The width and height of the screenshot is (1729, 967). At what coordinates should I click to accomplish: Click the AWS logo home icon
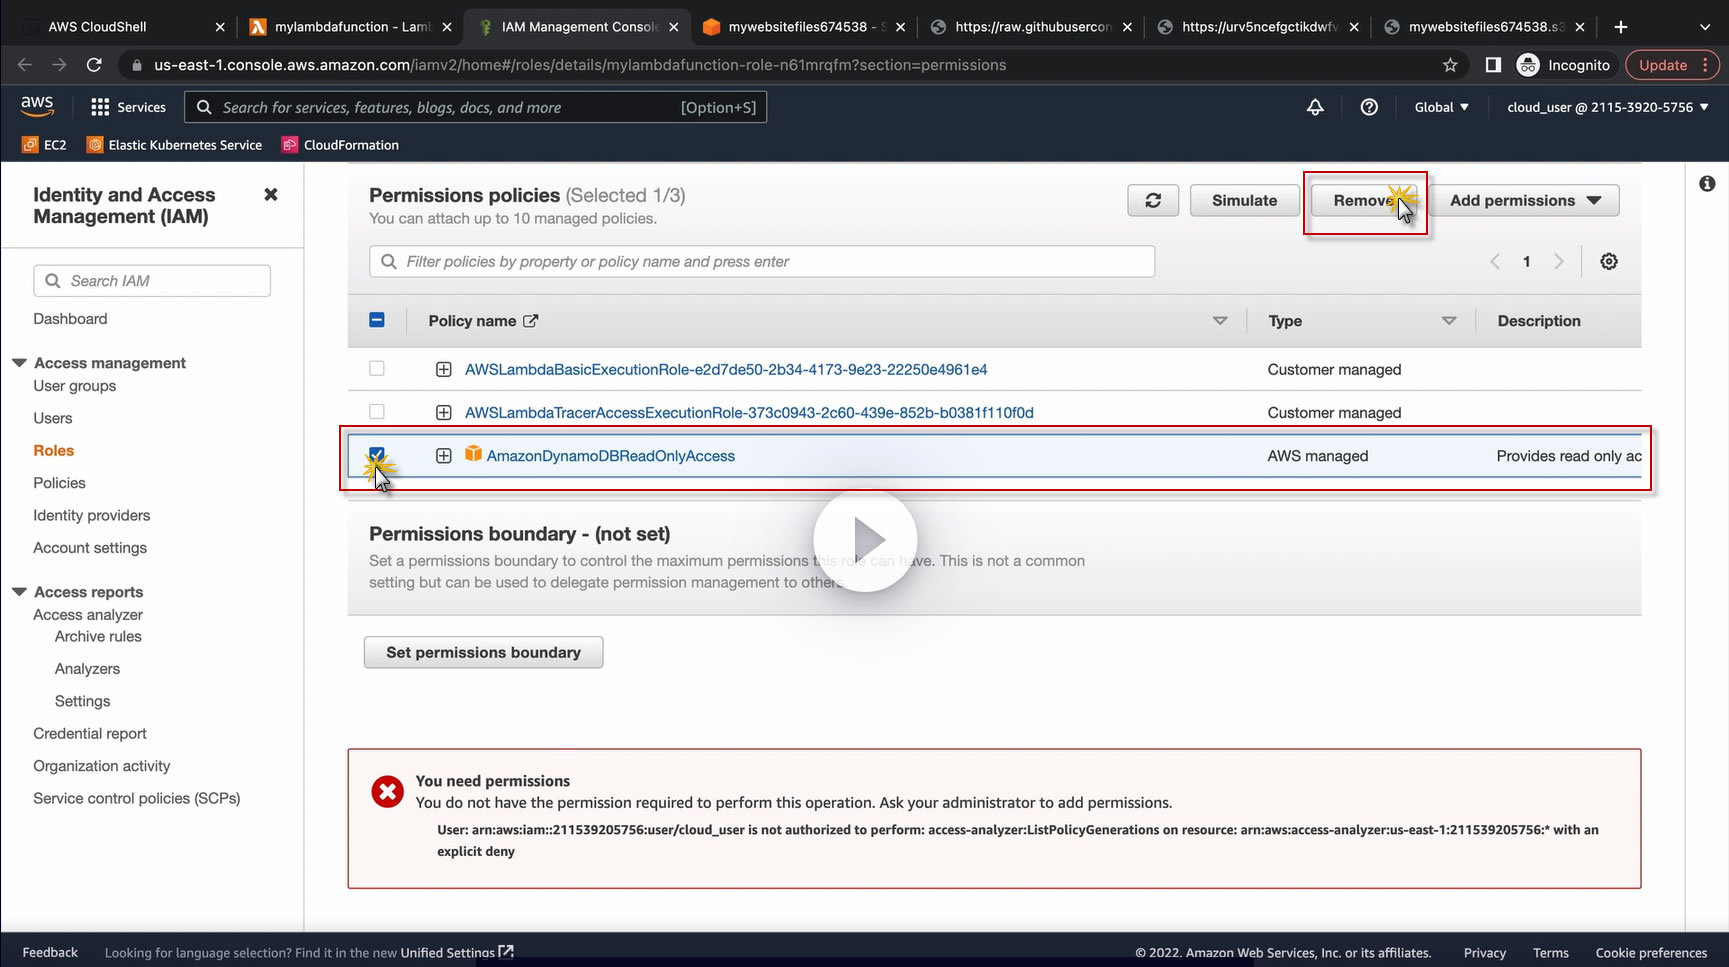point(37,106)
